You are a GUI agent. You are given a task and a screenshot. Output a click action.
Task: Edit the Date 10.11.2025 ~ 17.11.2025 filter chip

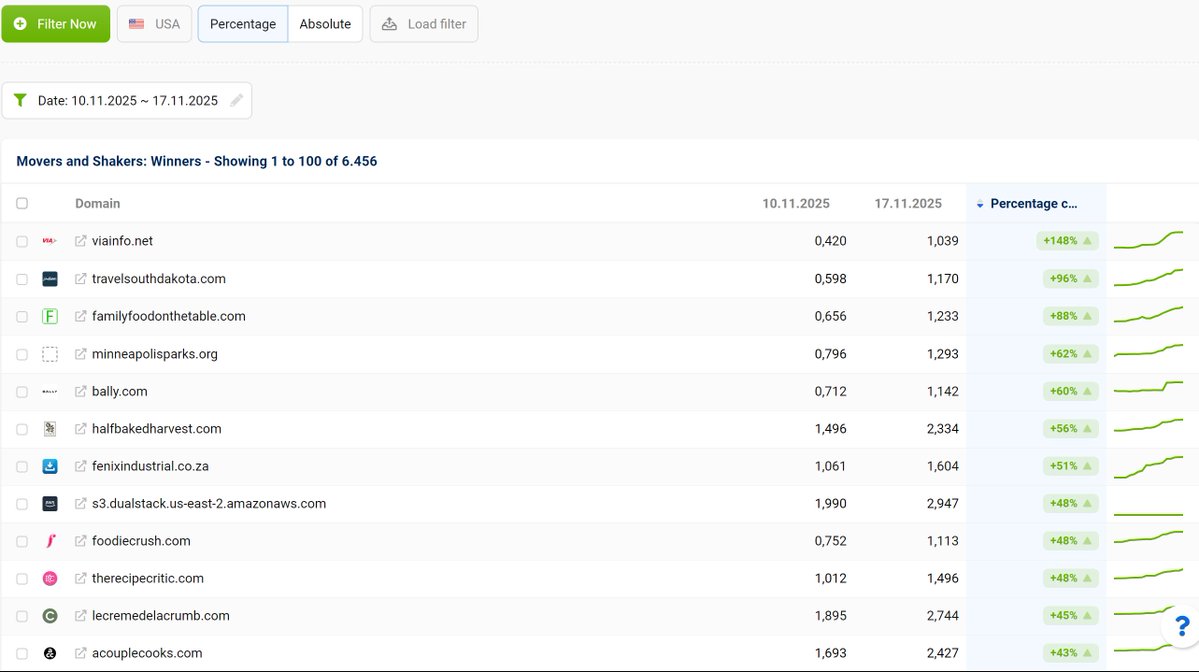(x=127, y=100)
